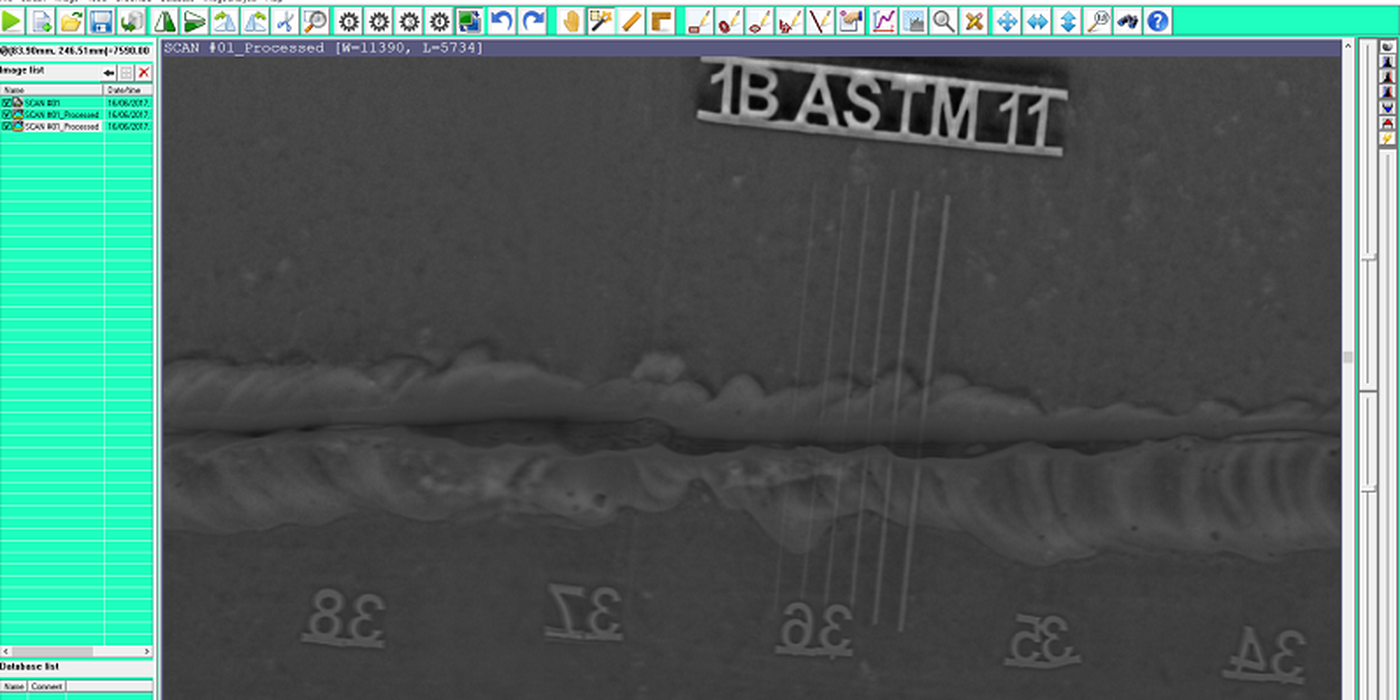This screenshot has height=700, width=1400.
Task: Undo the last operation
Action: click(x=503, y=20)
